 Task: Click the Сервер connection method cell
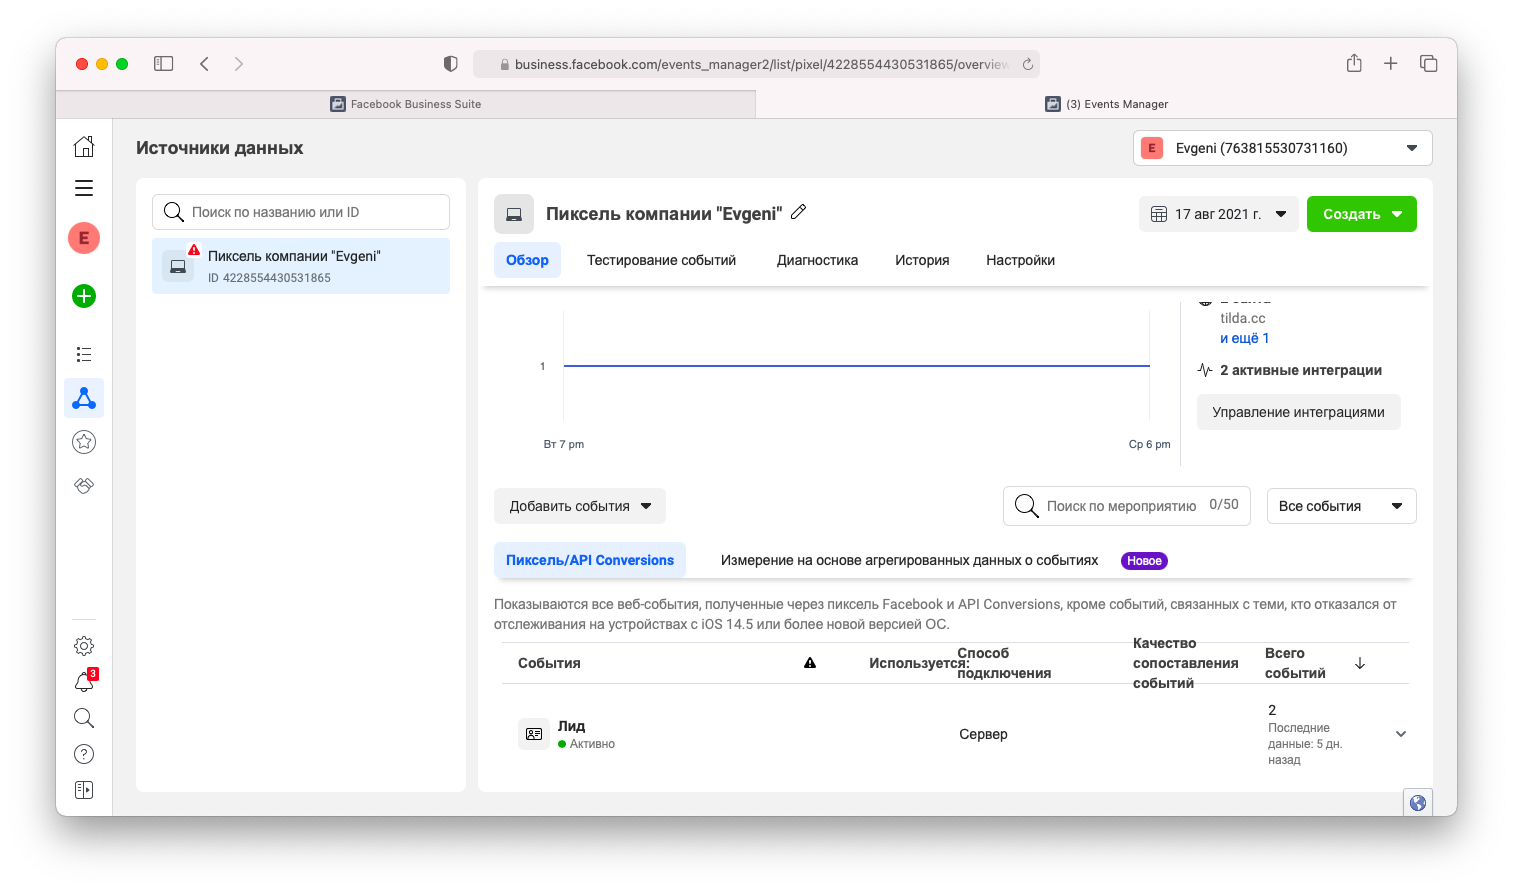pos(983,734)
